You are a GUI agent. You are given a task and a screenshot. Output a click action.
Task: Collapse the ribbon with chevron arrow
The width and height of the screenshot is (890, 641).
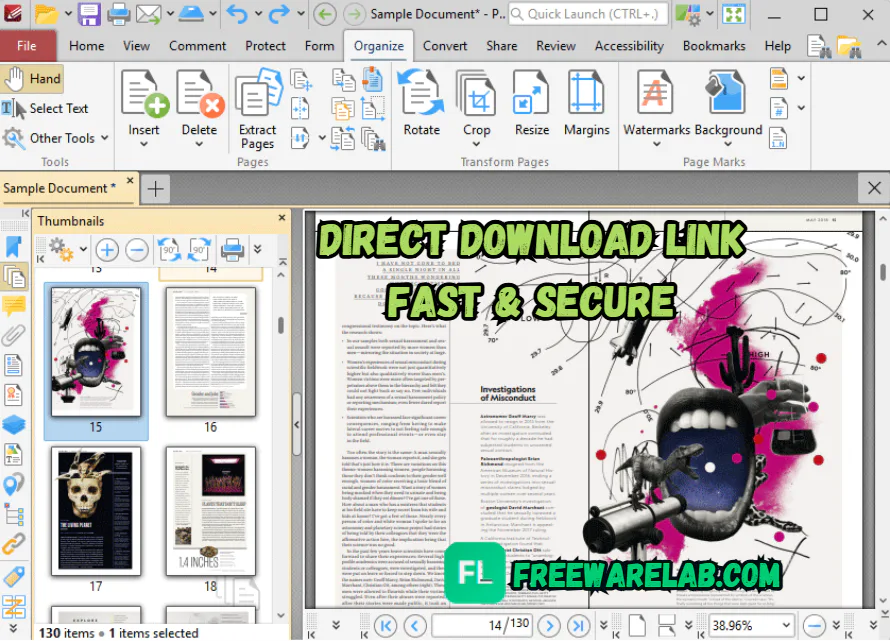[x=881, y=44]
